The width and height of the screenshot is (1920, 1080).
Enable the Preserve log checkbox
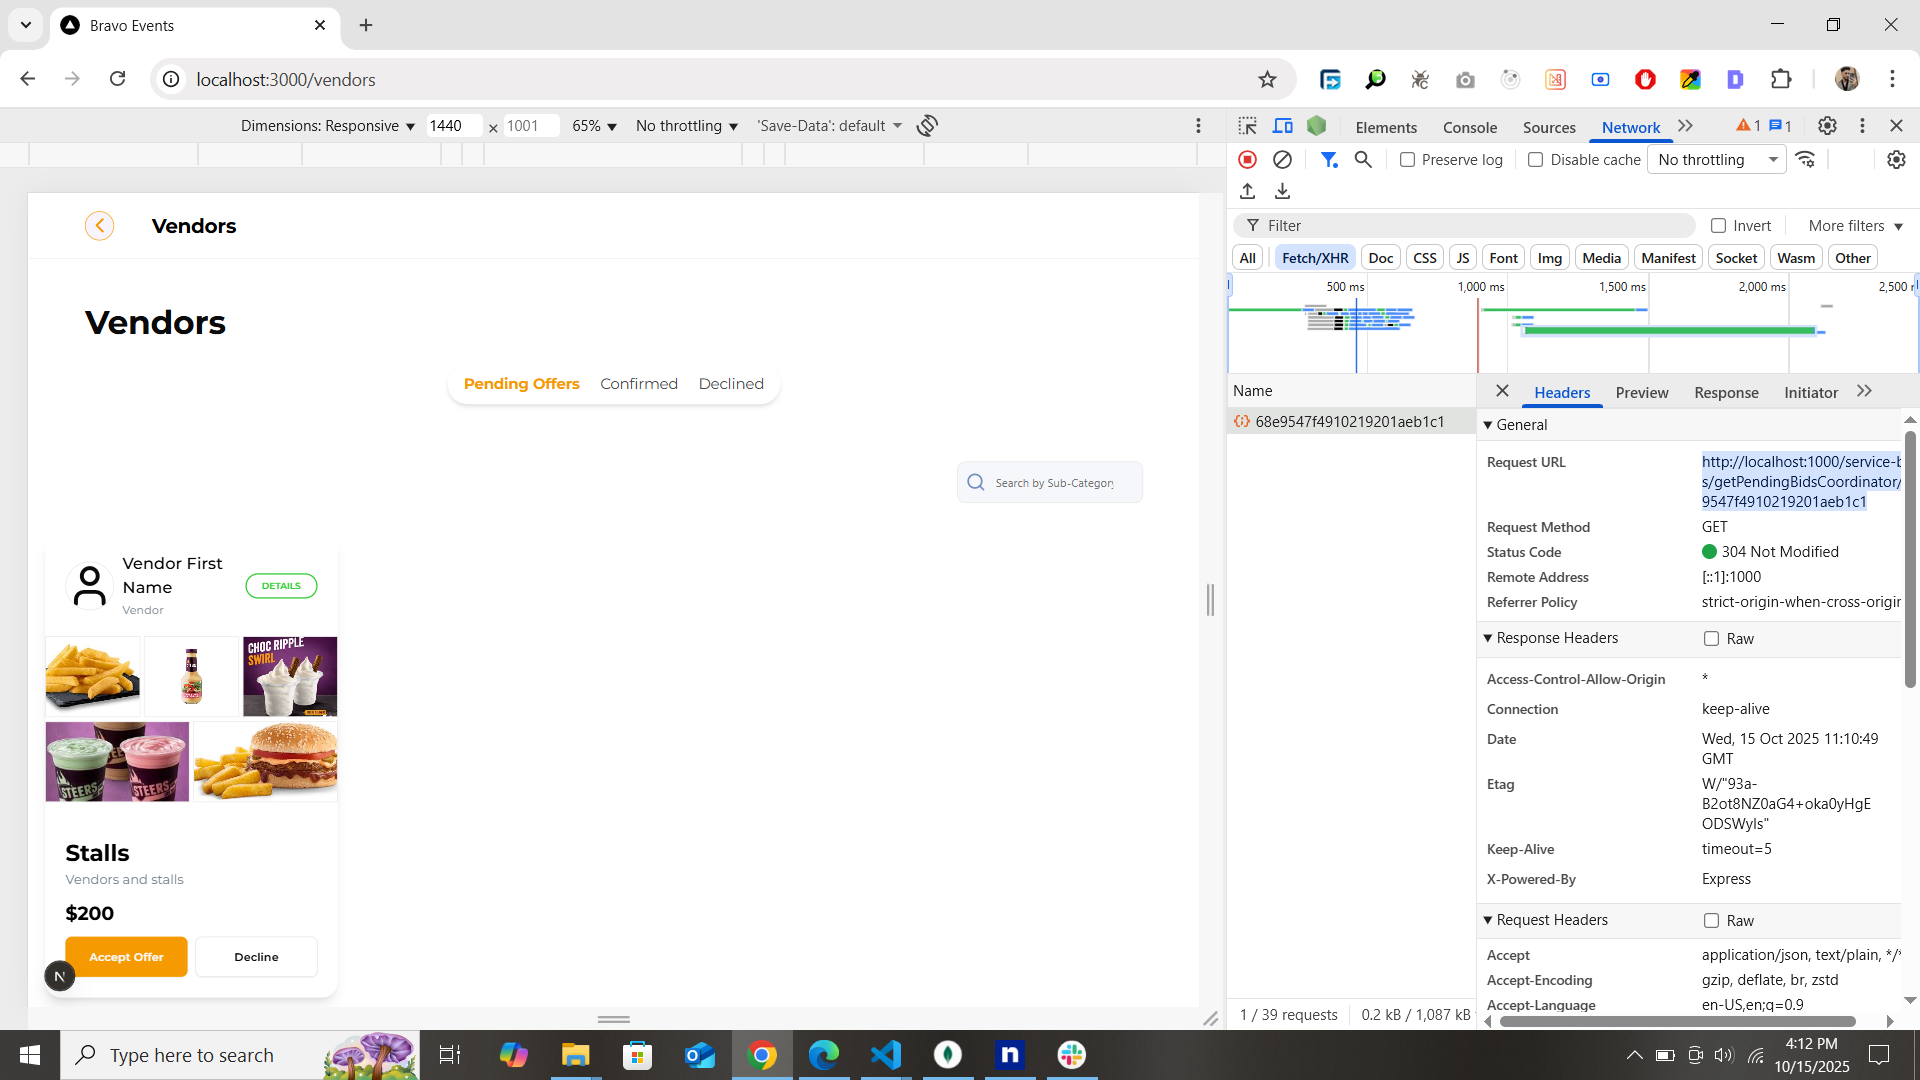click(x=1407, y=160)
